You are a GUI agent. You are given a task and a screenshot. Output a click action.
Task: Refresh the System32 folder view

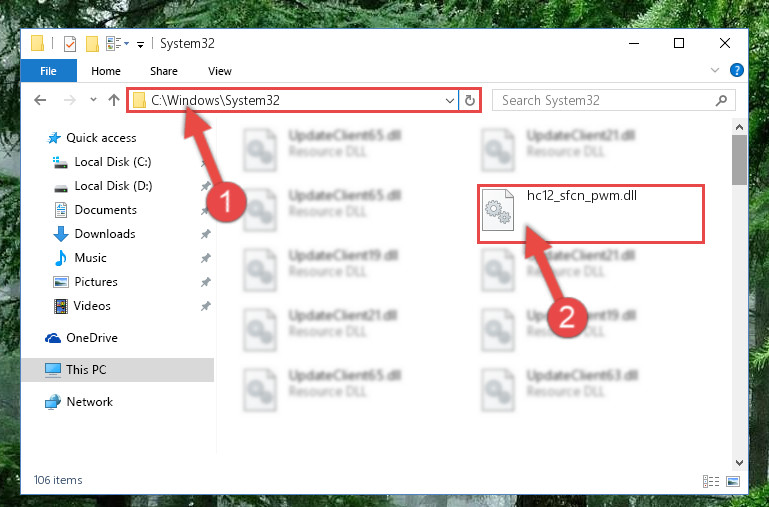[x=469, y=101]
